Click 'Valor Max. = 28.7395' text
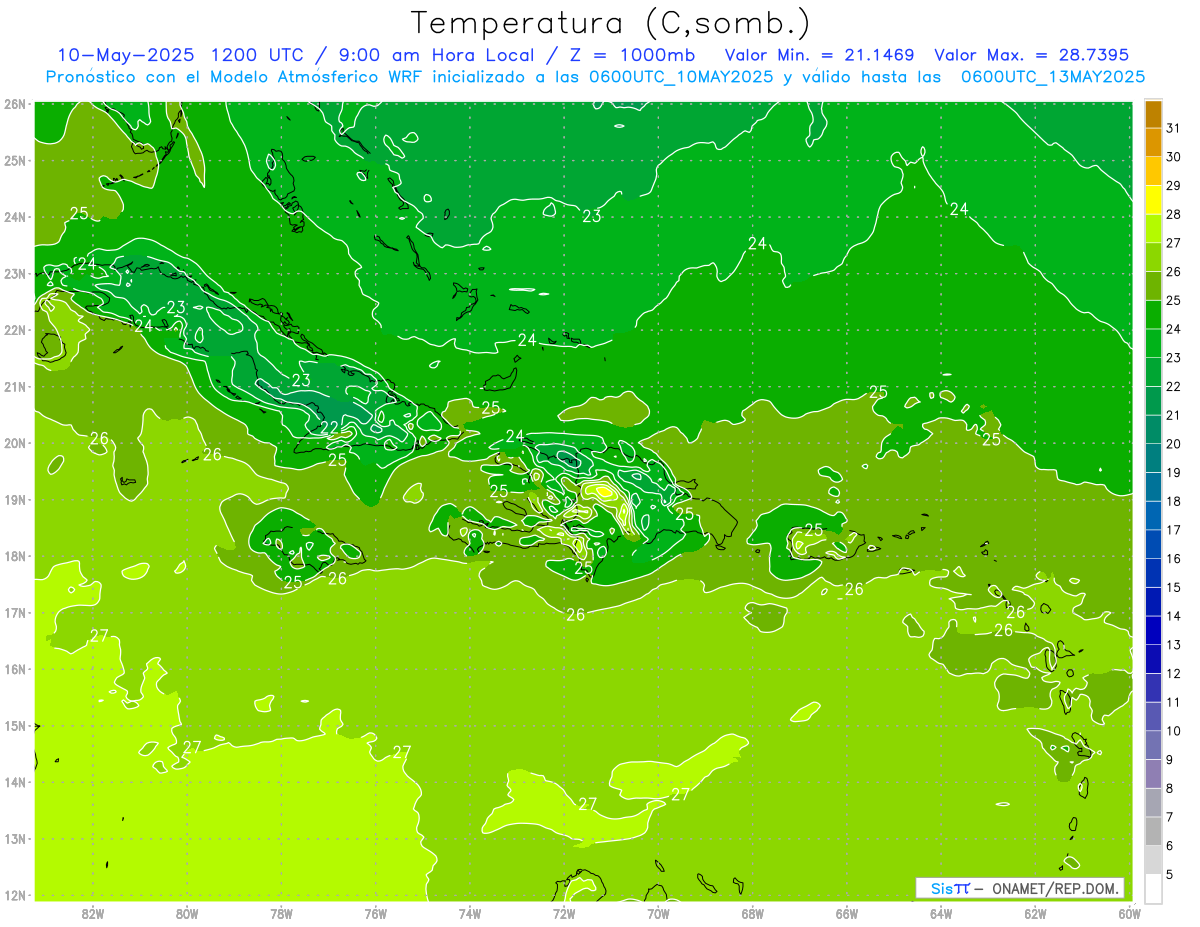Viewport: 1200px width, 927px height. [x=1032, y=55]
